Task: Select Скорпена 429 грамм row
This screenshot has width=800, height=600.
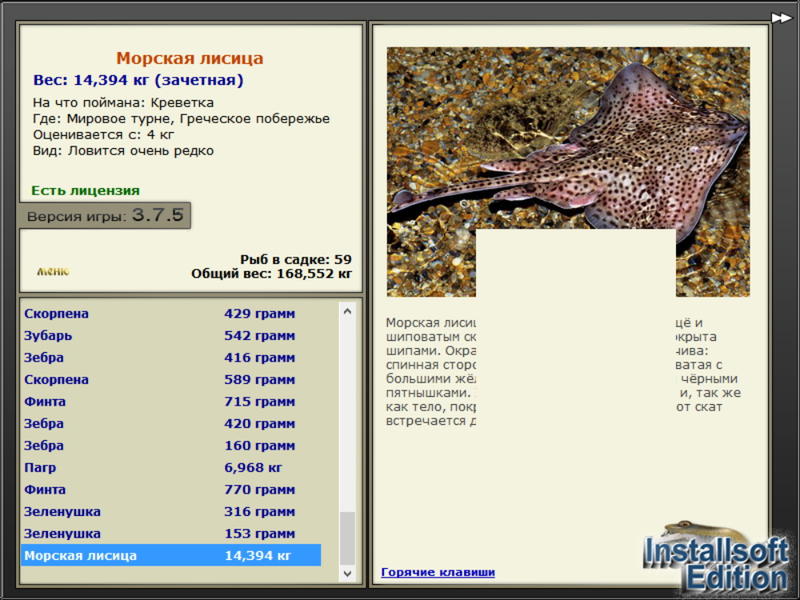Action: click(x=171, y=313)
